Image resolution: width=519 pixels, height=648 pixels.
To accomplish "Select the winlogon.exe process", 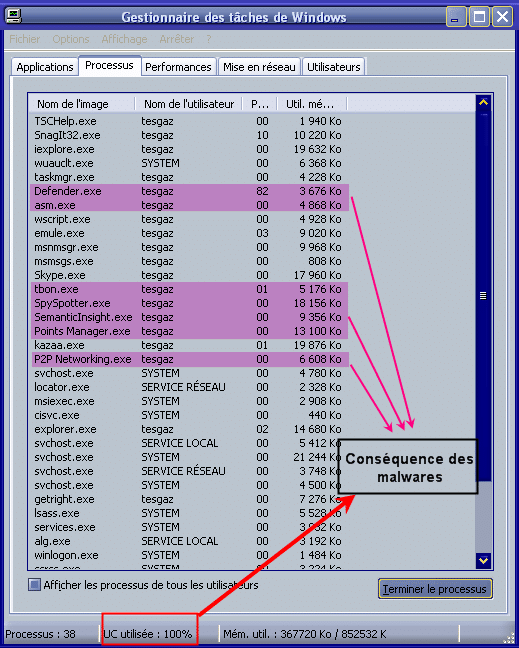I will (190, 555).
